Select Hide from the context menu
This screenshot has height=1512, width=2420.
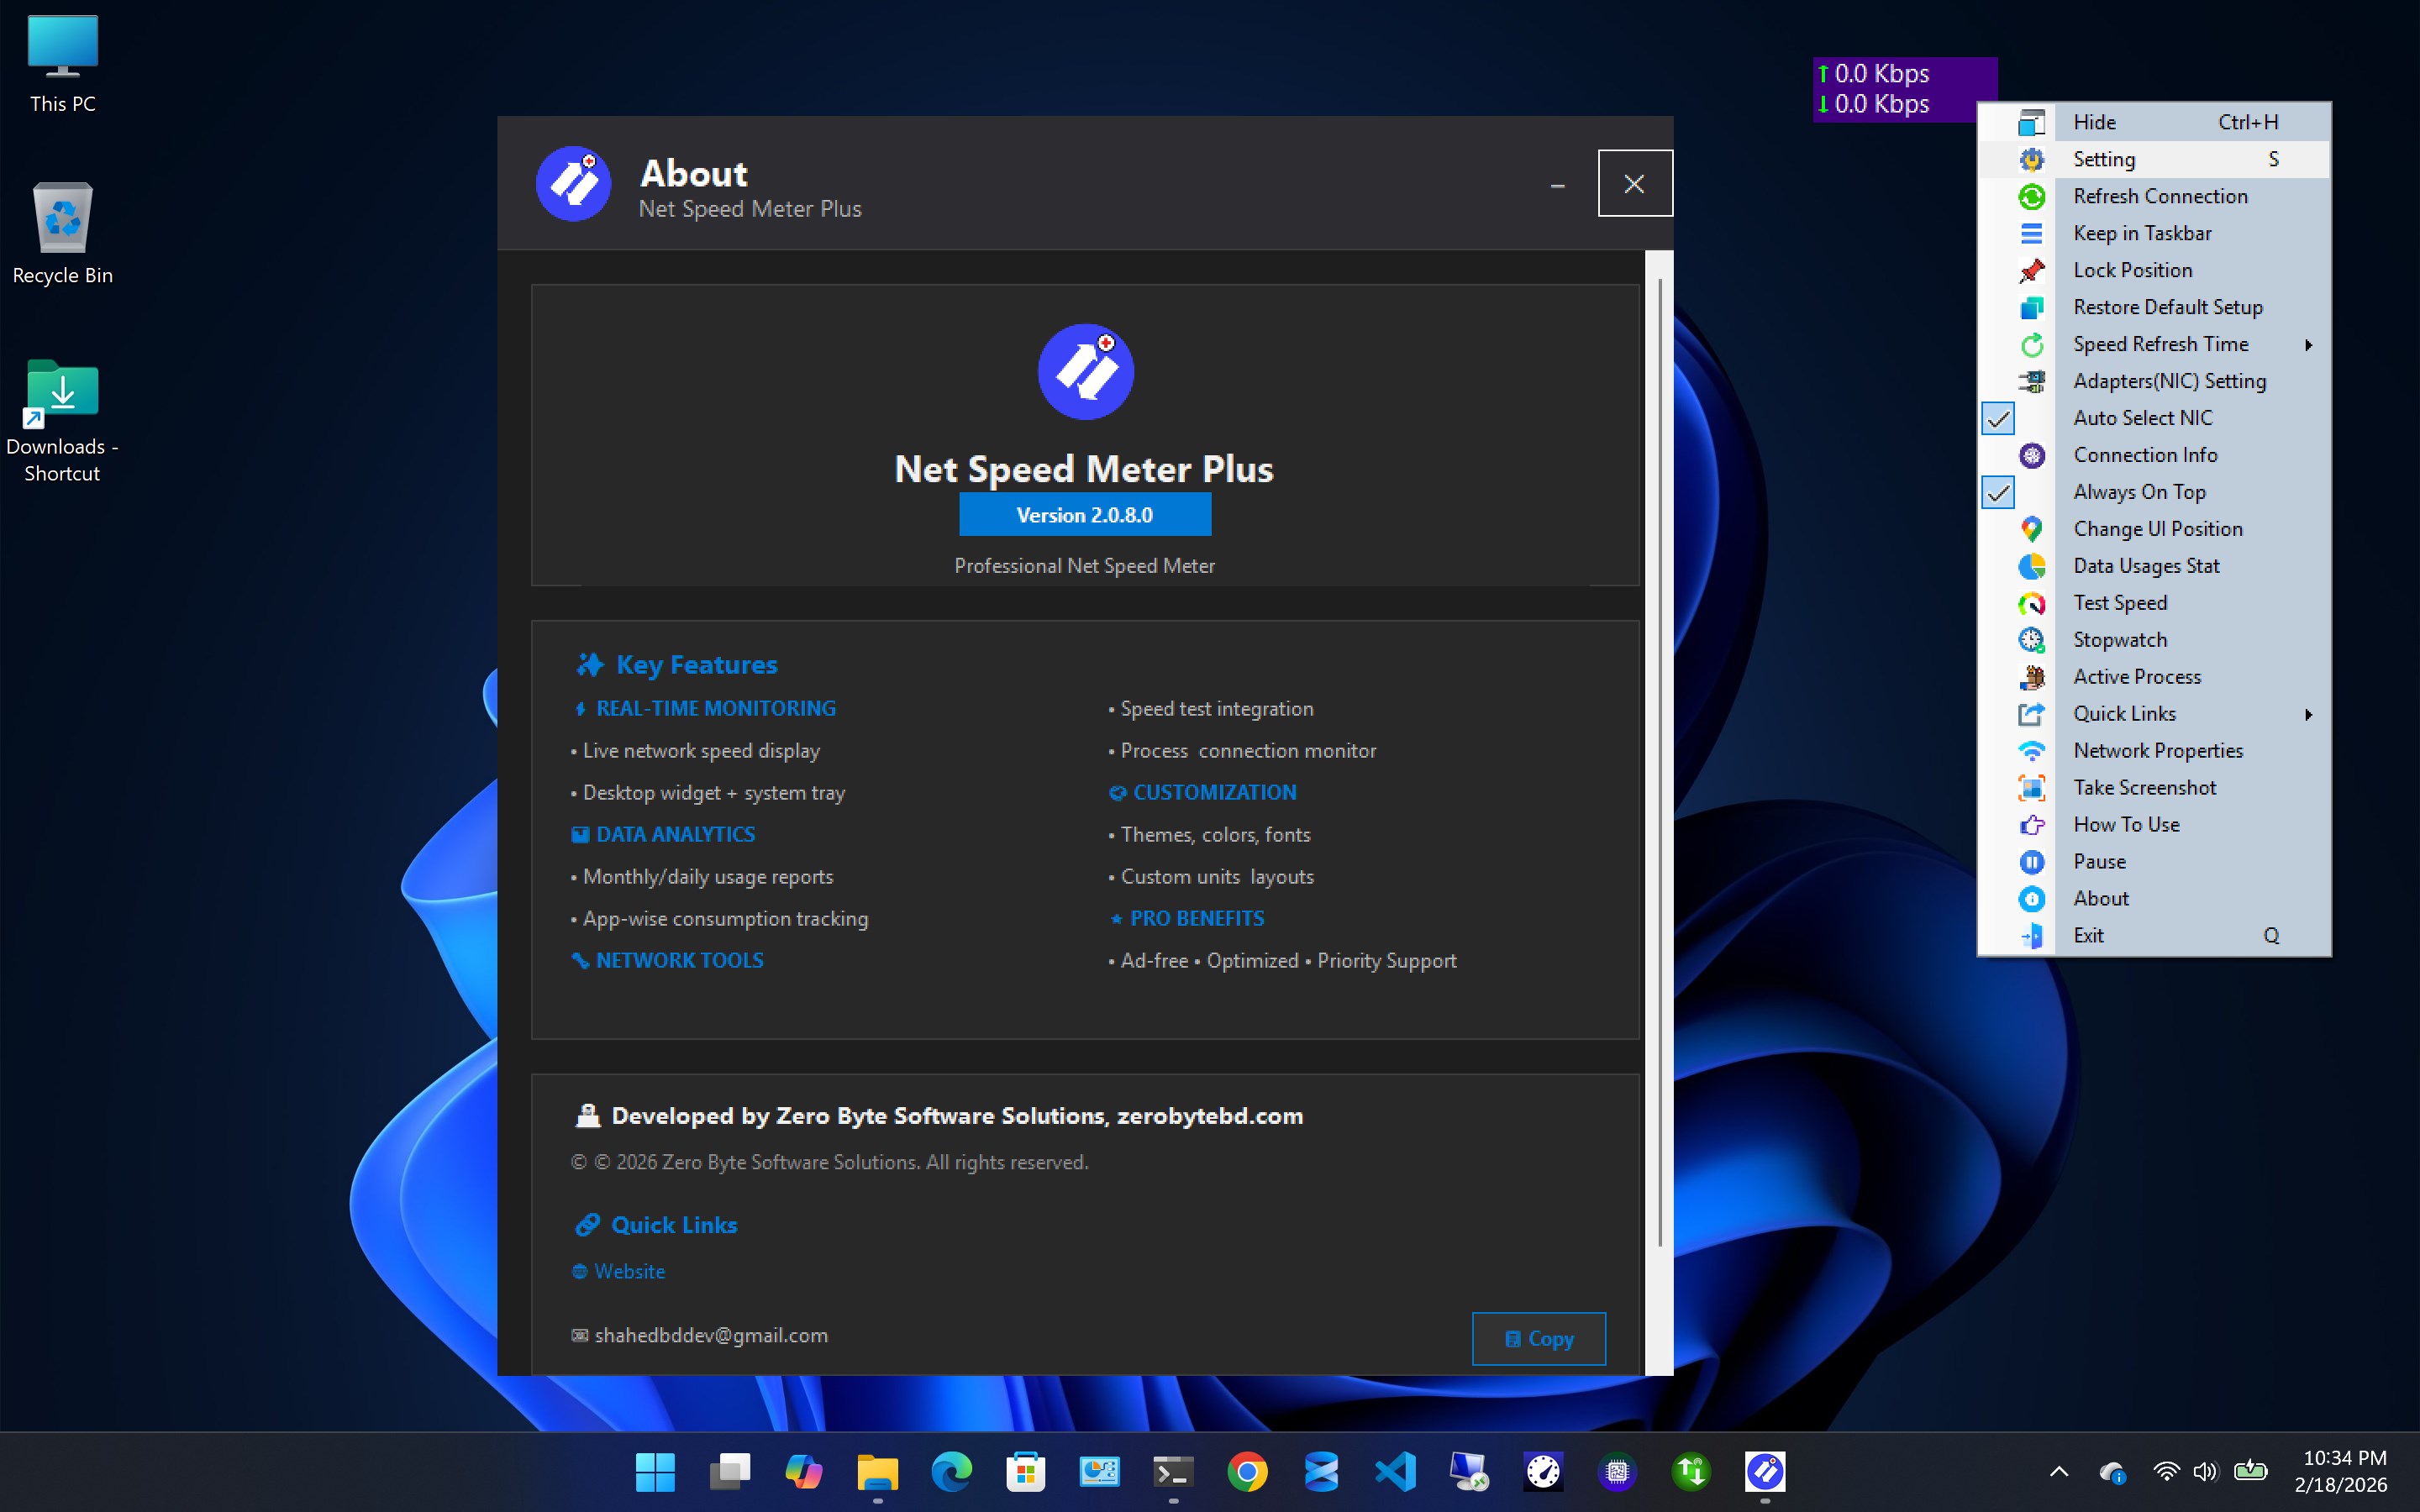(x=2154, y=123)
